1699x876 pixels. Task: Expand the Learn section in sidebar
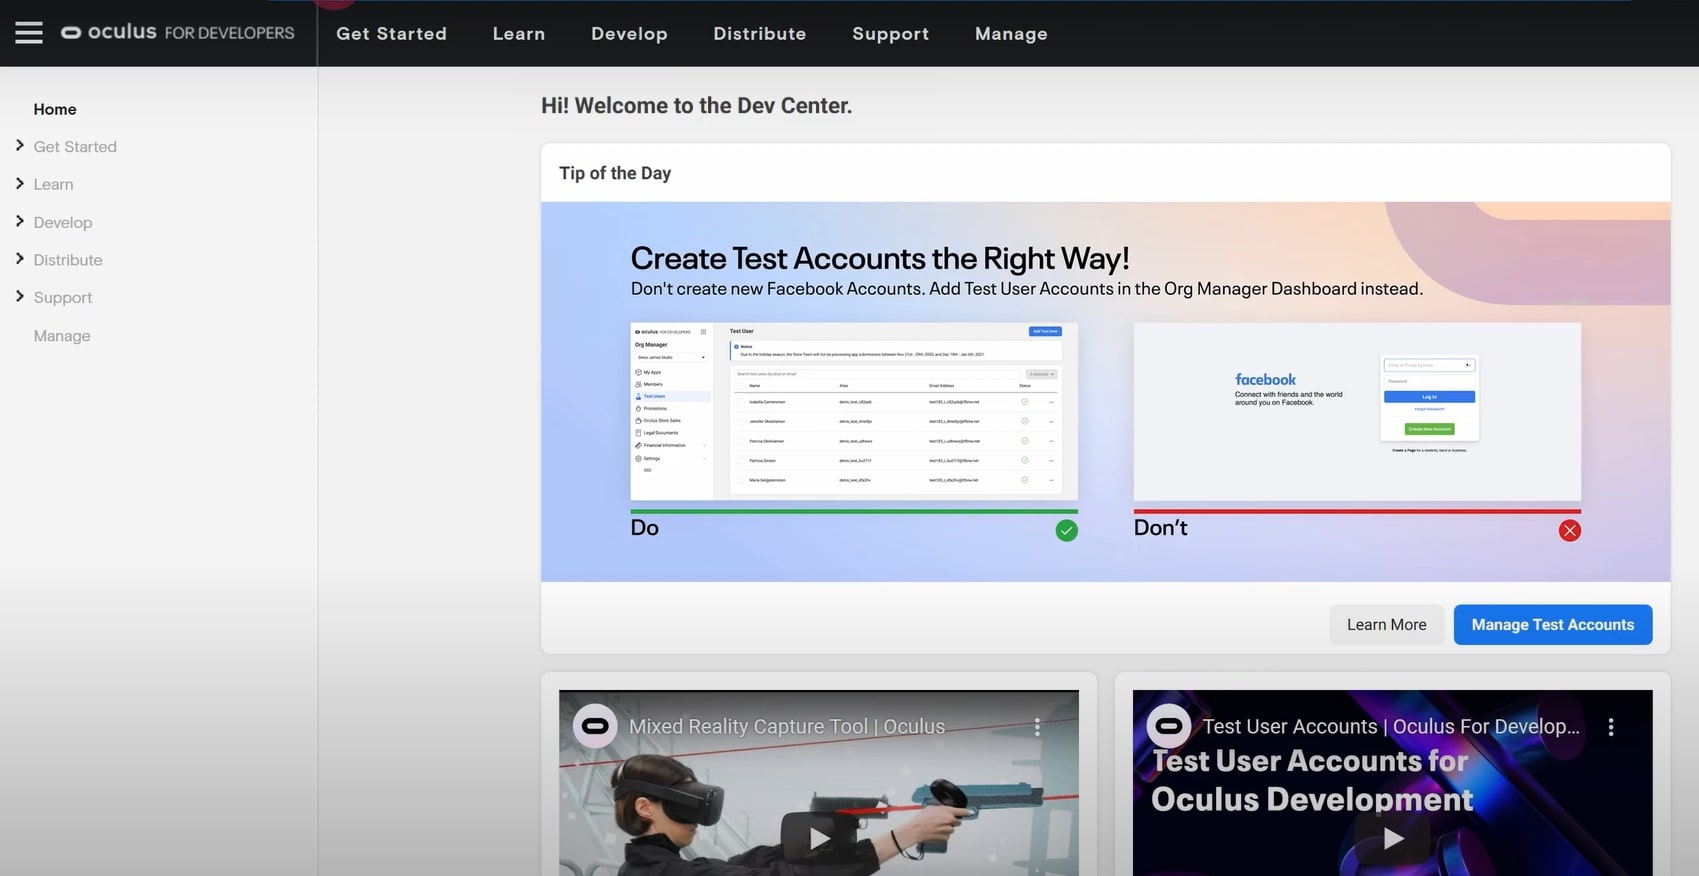click(x=20, y=184)
